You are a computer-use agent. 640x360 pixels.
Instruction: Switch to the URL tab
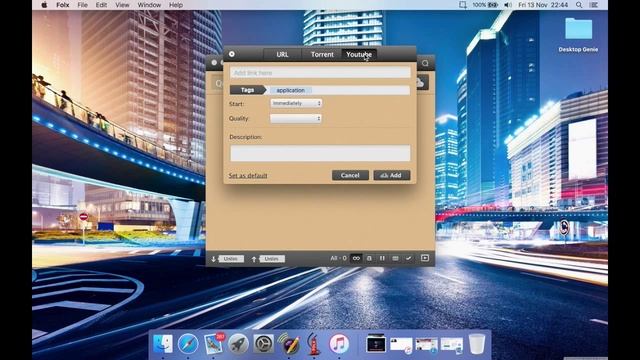click(282, 54)
